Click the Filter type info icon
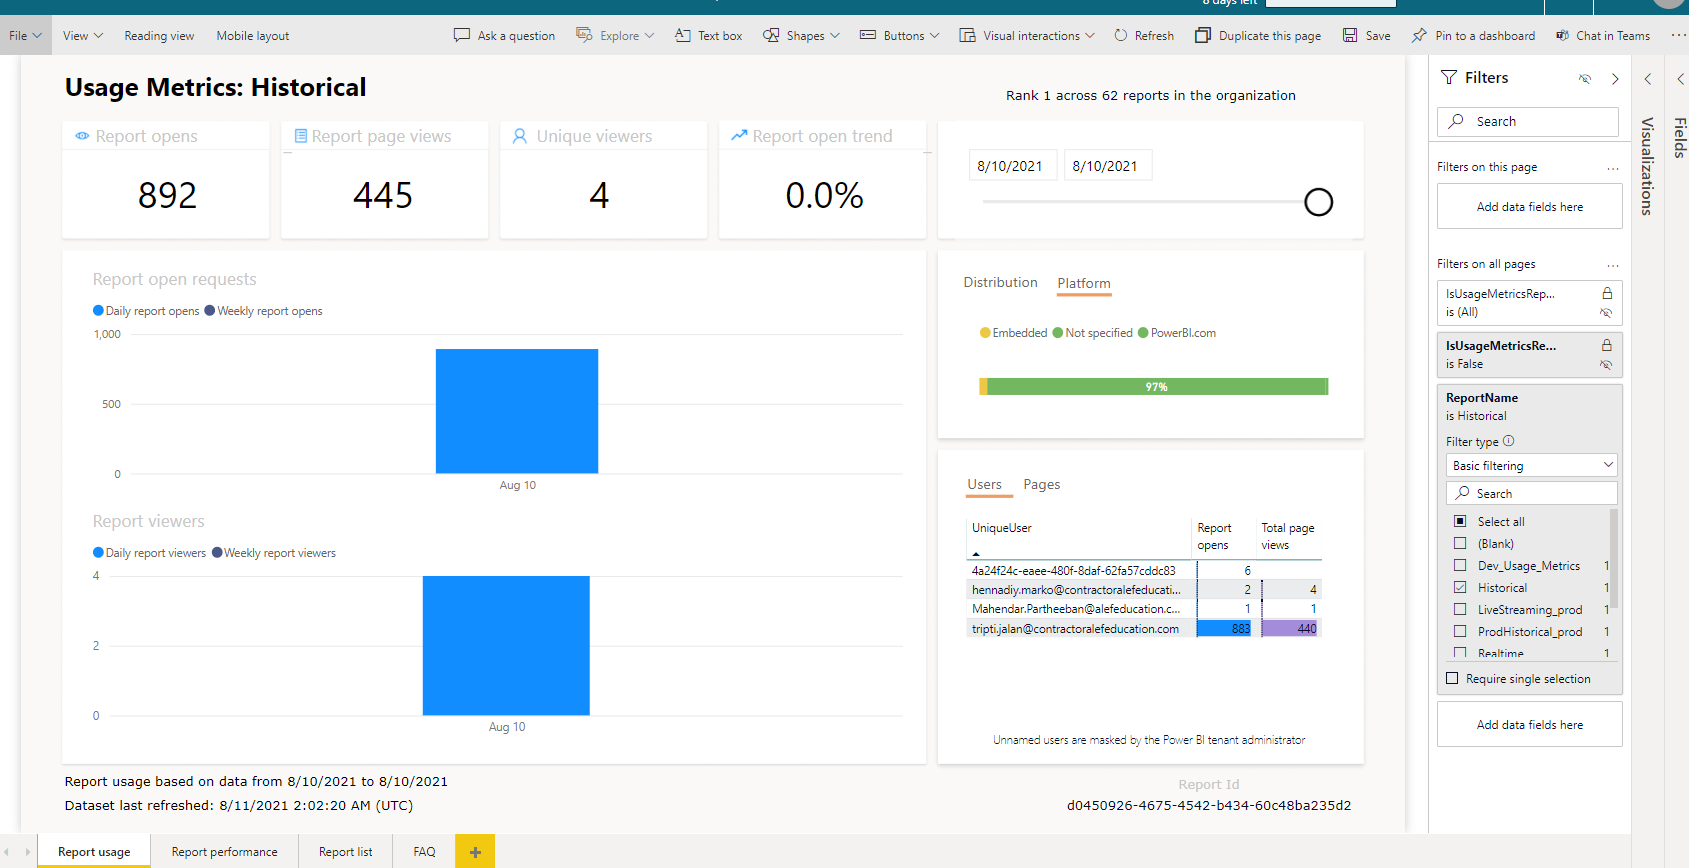Screen dimensions: 1689x868 tap(1508, 441)
